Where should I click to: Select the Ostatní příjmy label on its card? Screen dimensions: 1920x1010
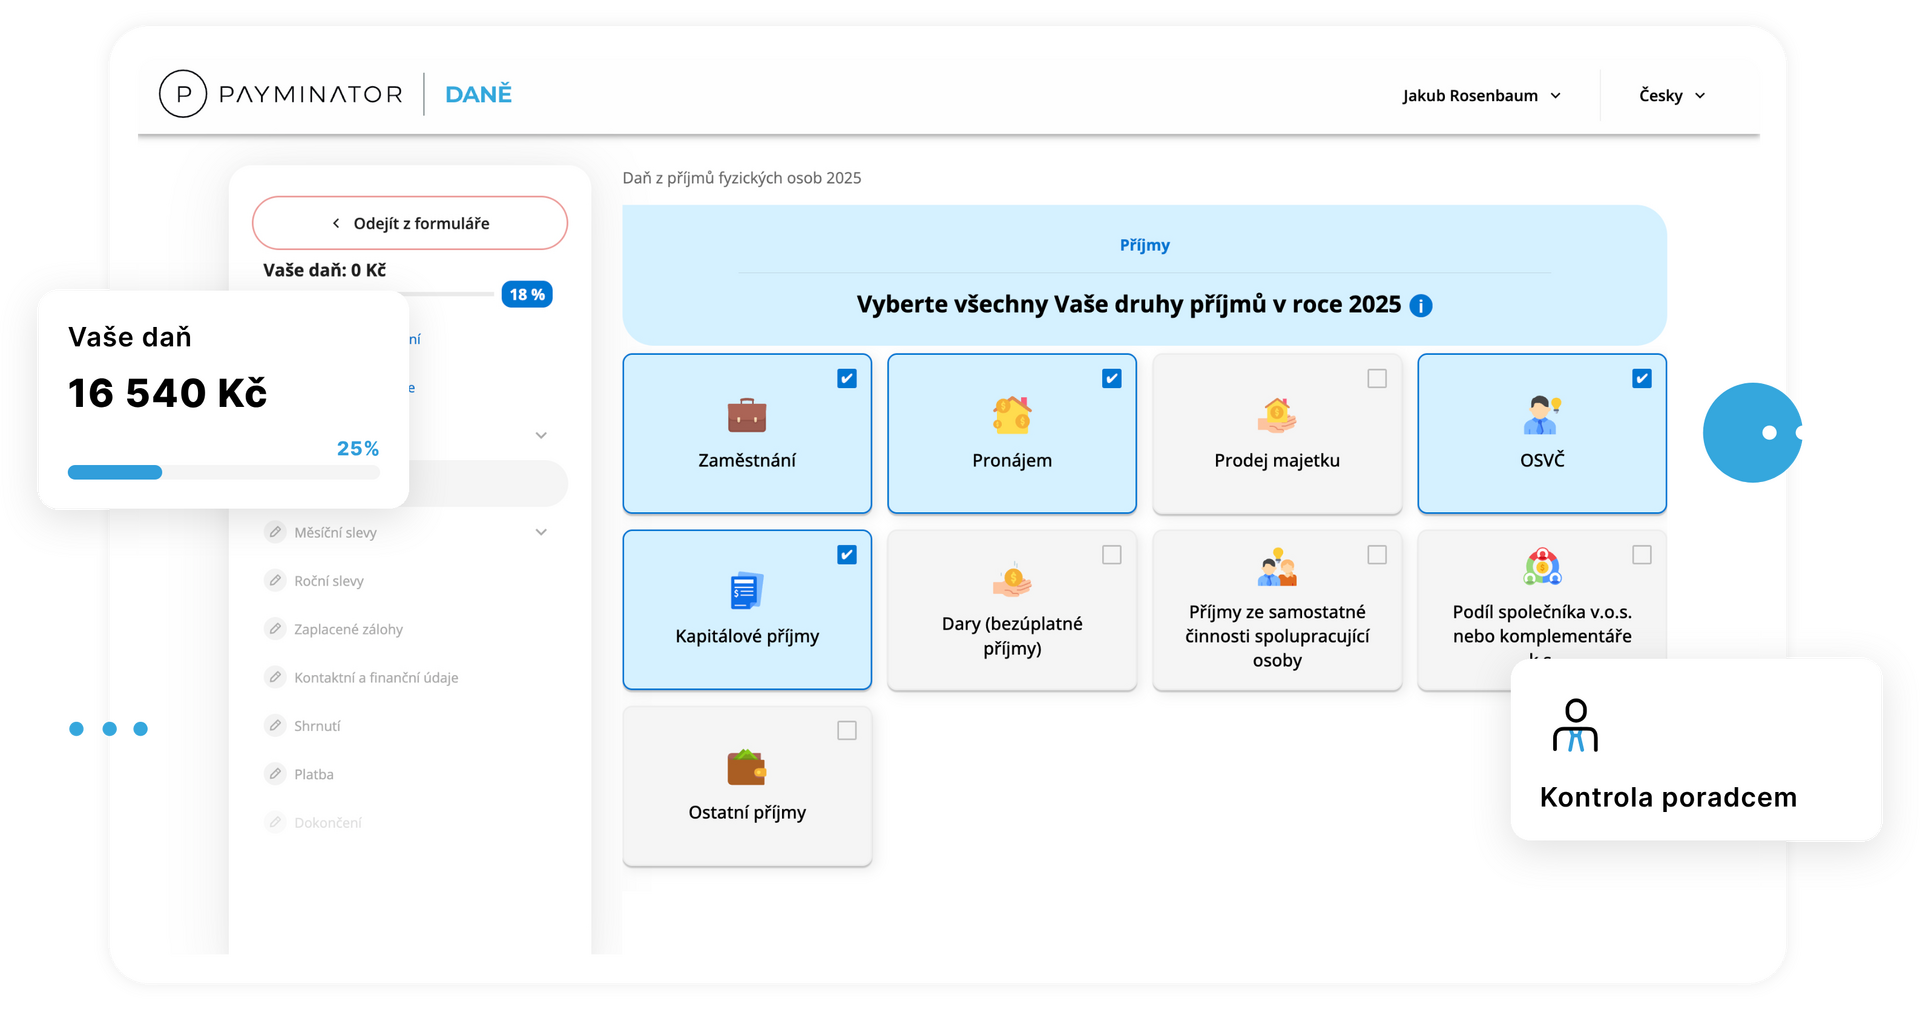tap(747, 812)
